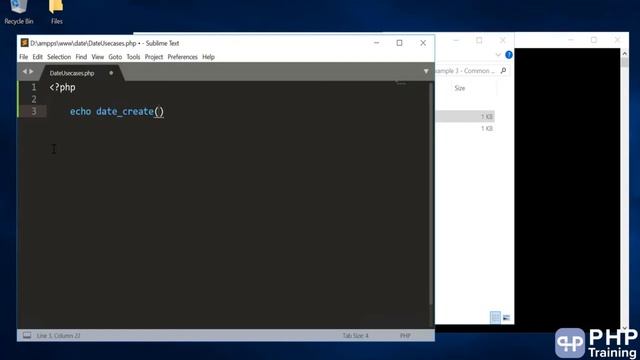640x360 pixels.
Task: Click the Sublime Text vertical scrollbar
Action: (431, 194)
